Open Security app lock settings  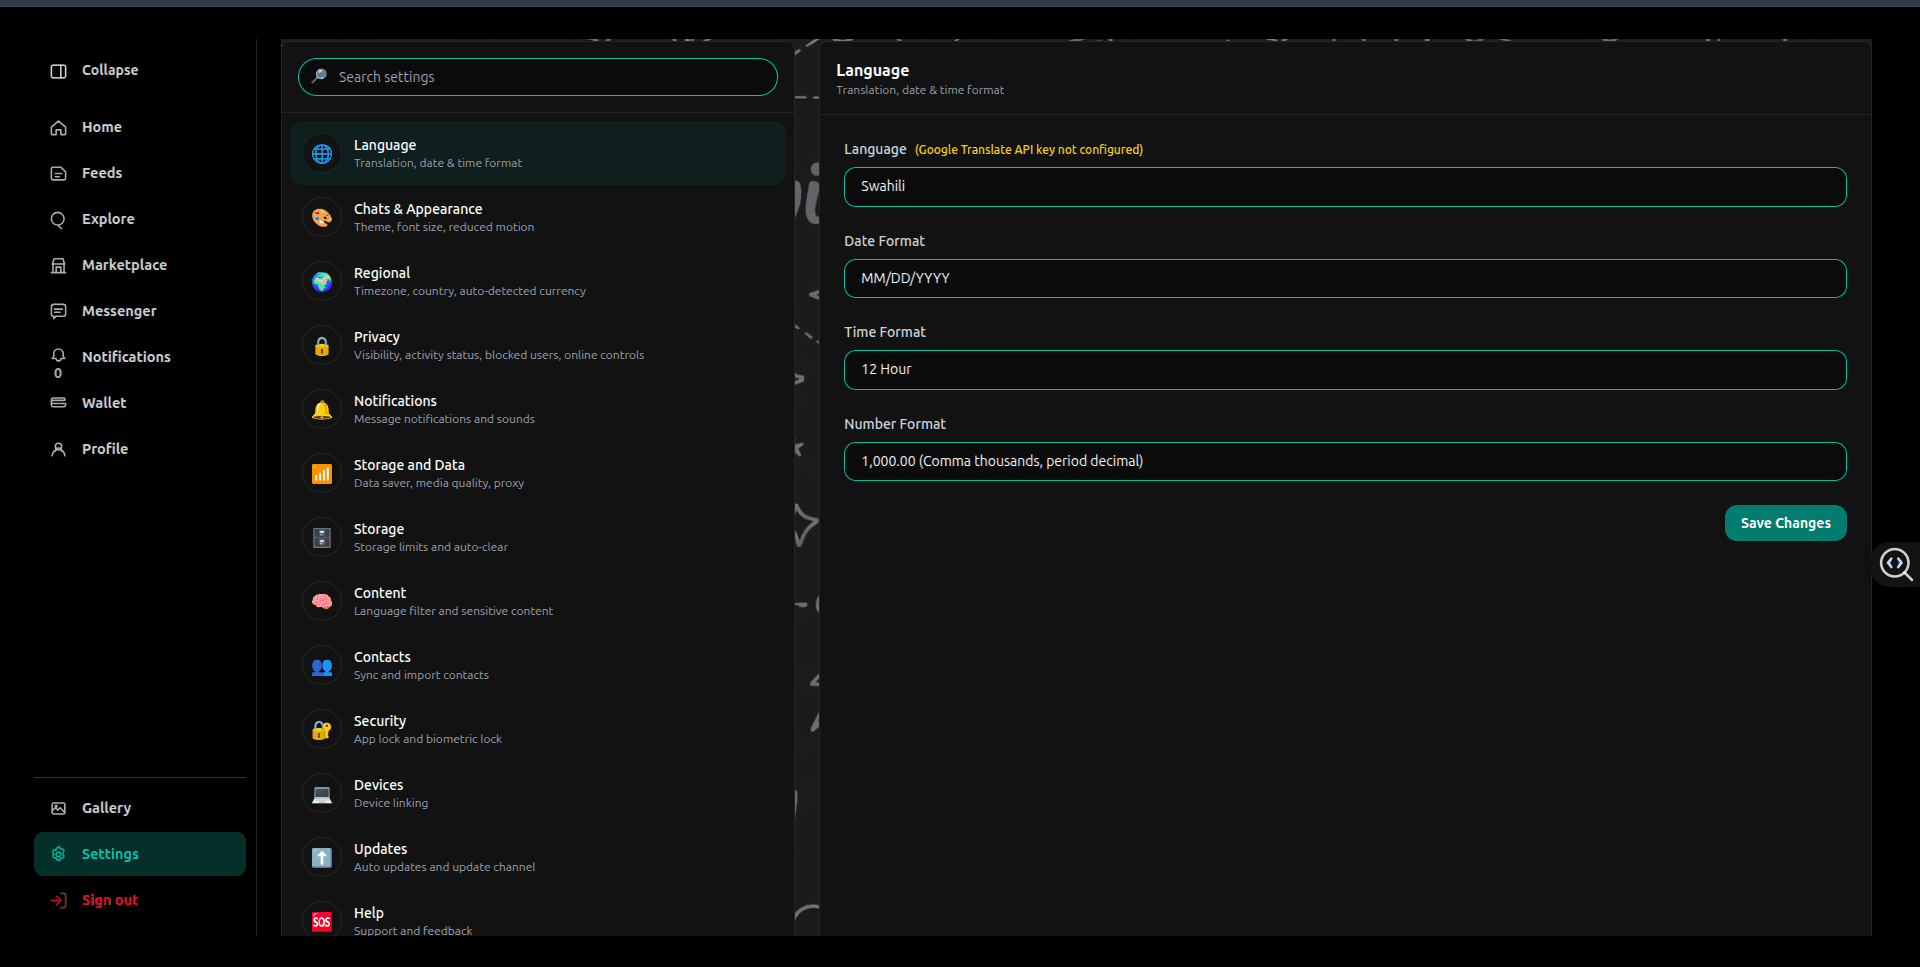pos(538,730)
